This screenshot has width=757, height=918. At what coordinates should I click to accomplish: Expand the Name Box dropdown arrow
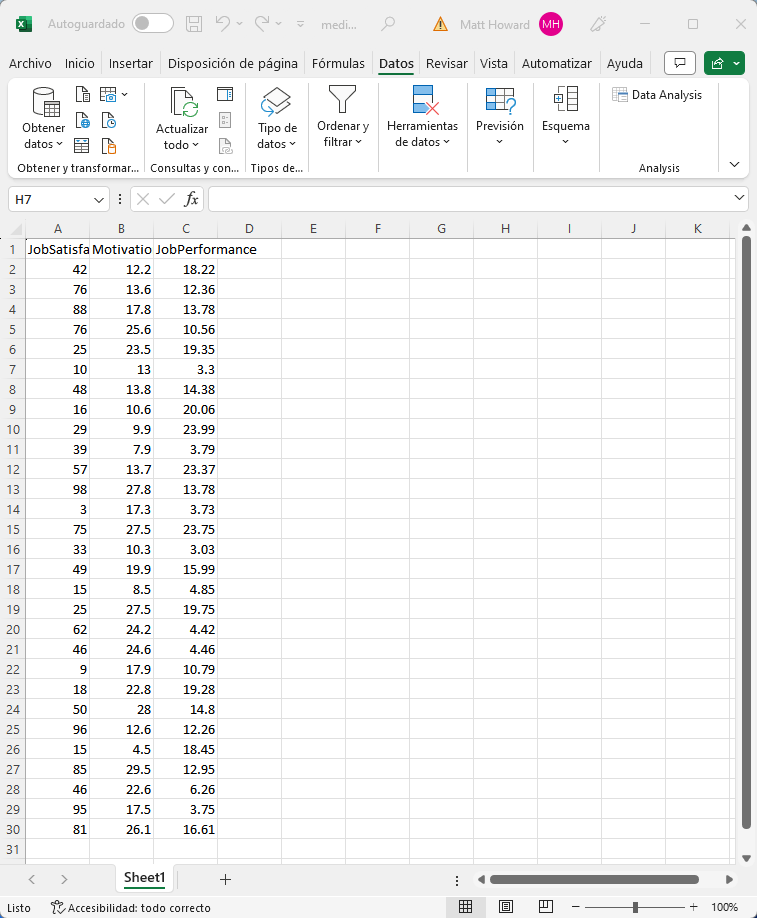(x=99, y=200)
